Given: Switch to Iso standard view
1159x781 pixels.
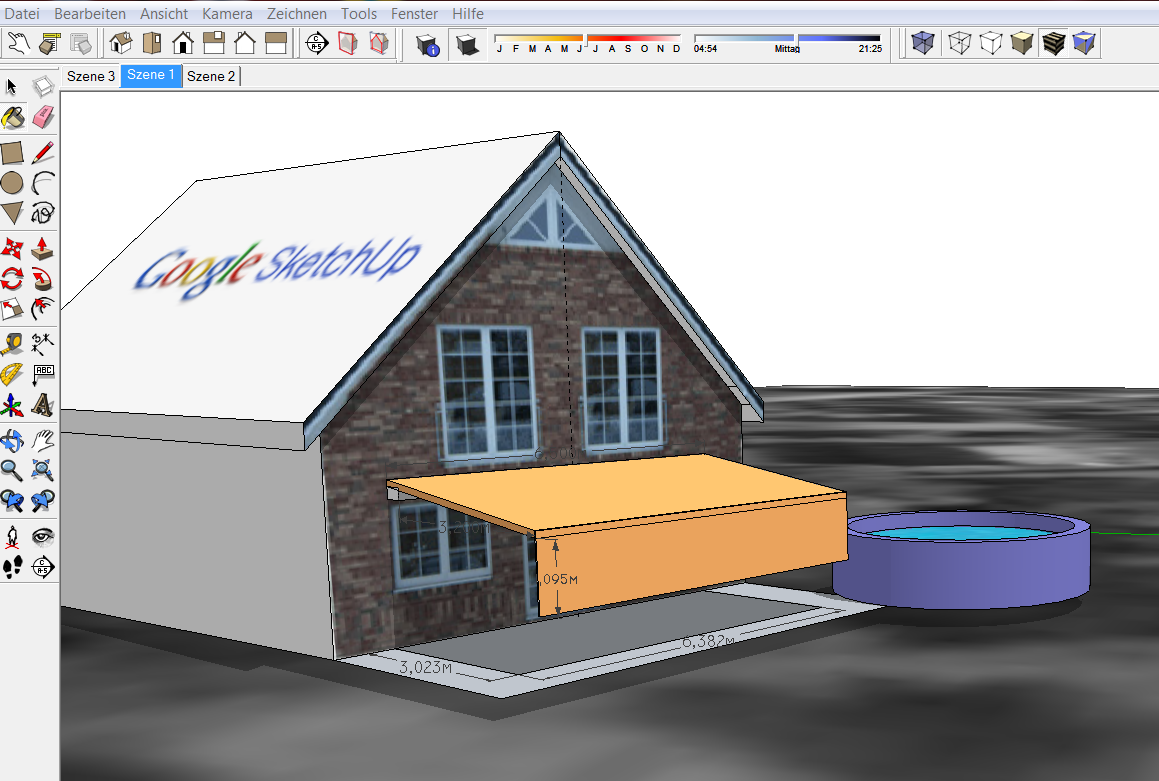Looking at the screenshot, I should (x=121, y=43).
